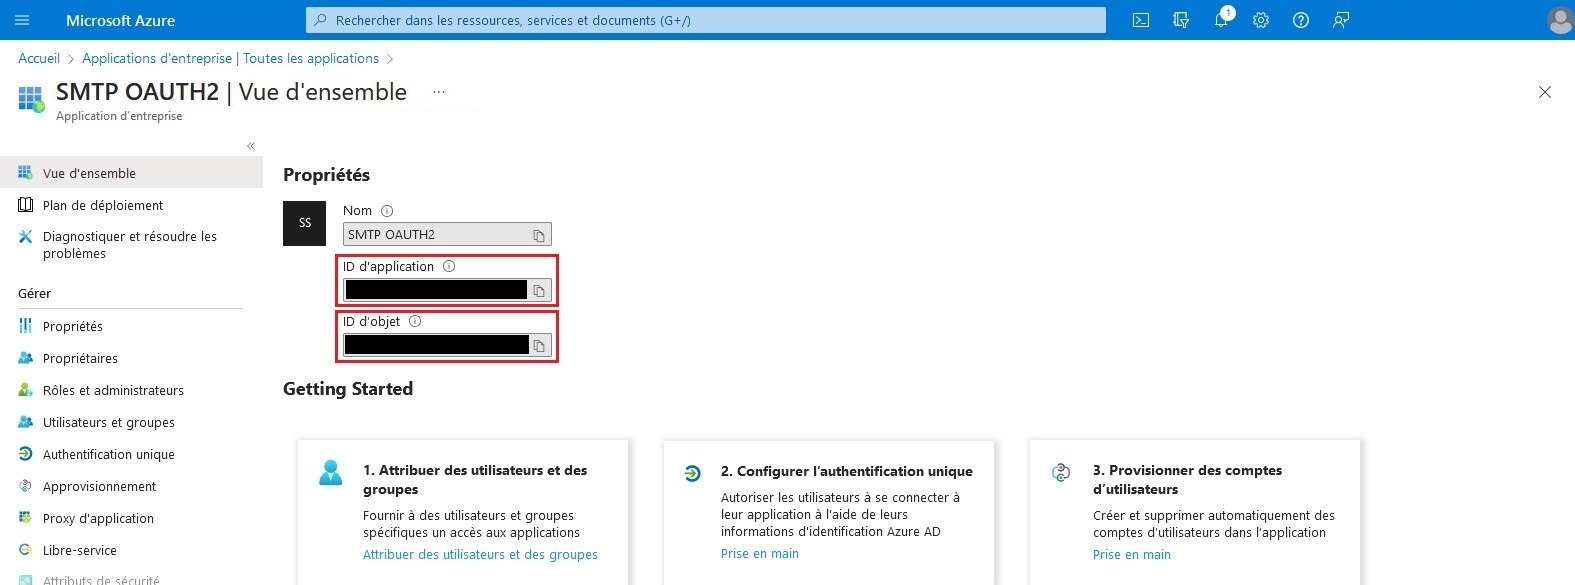Viewport: 1575px width, 585px height.
Task: Open more options ellipsis beside the title
Action: [438, 92]
